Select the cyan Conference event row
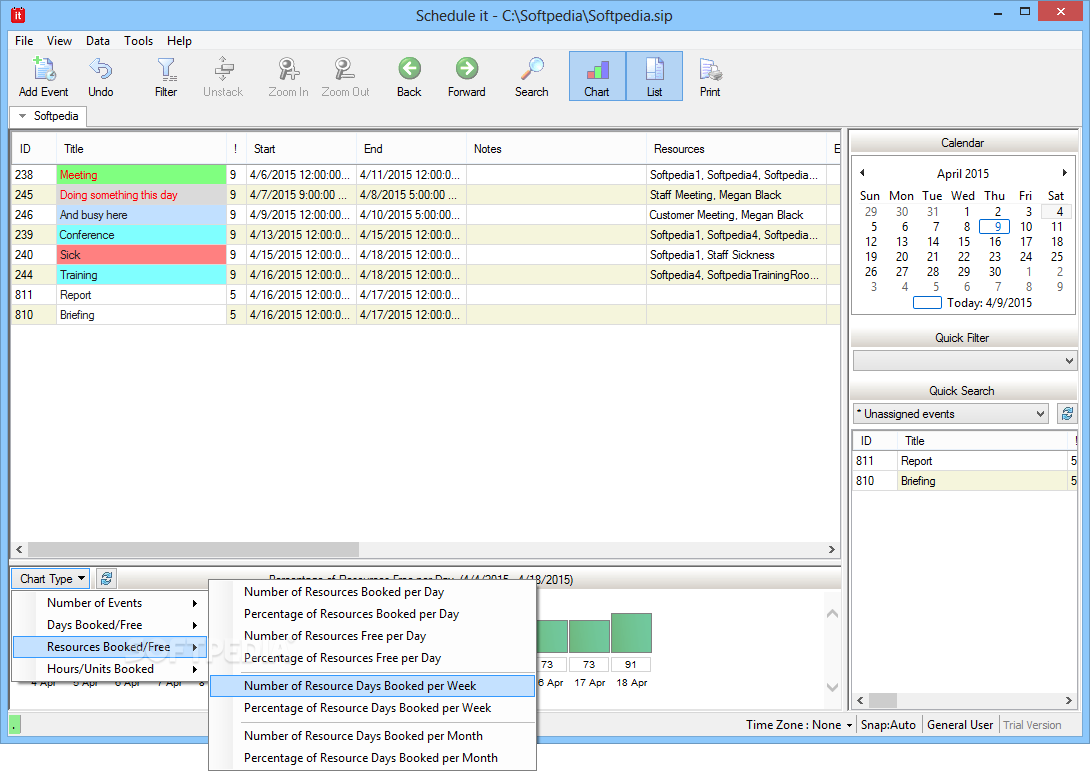The height and width of the screenshot is (771, 1090). click(x=425, y=235)
